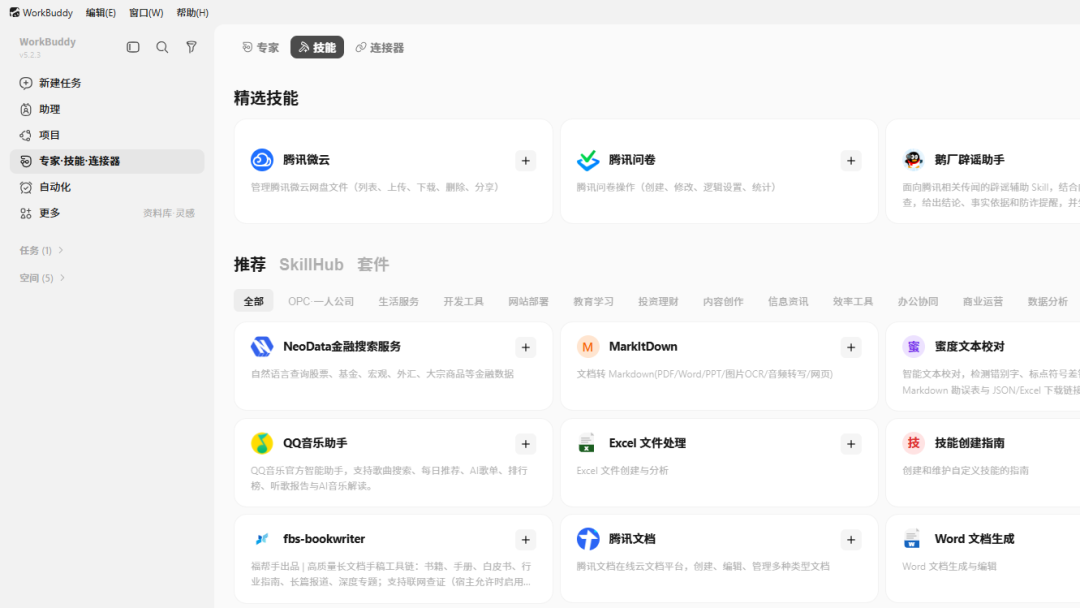Image resolution: width=1080 pixels, height=608 pixels.
Task: Open the search icon in sidebar
Action: click(162, 47)
